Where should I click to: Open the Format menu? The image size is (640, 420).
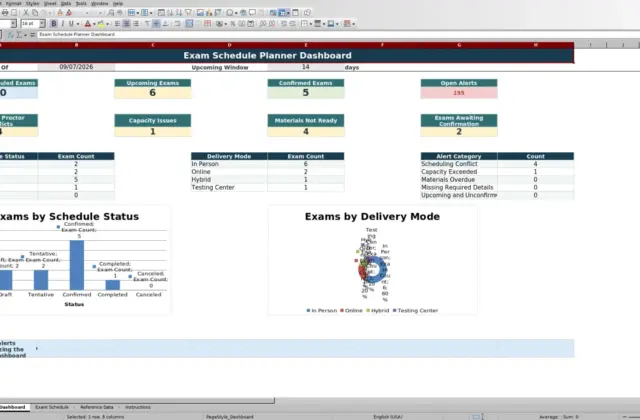point(13,3)
